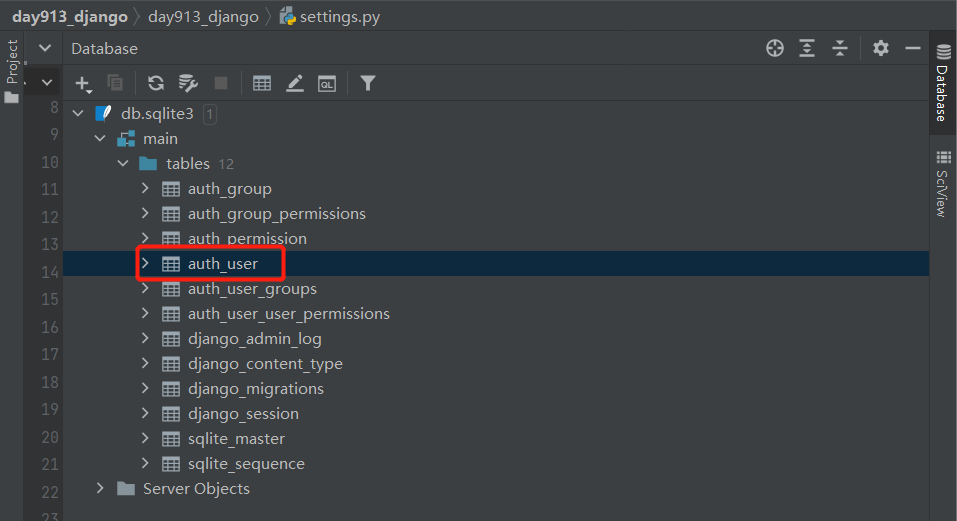
Task: Expand the Server Objects node
Action: (x=99, y=489)
